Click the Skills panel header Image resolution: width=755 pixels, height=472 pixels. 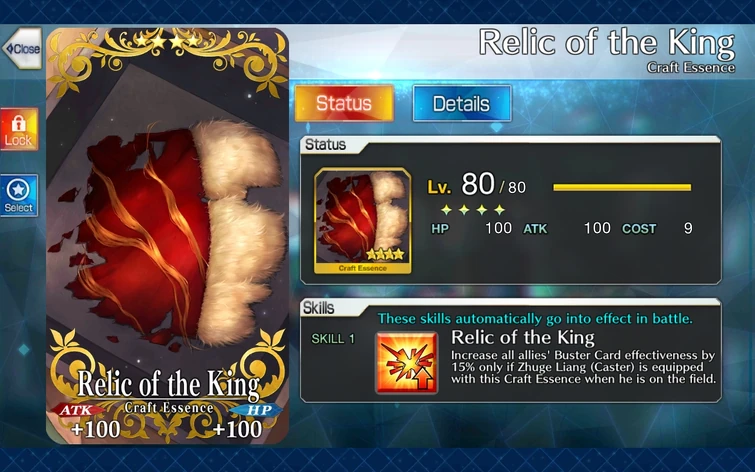pyautogui.click(x=318, y=308)
